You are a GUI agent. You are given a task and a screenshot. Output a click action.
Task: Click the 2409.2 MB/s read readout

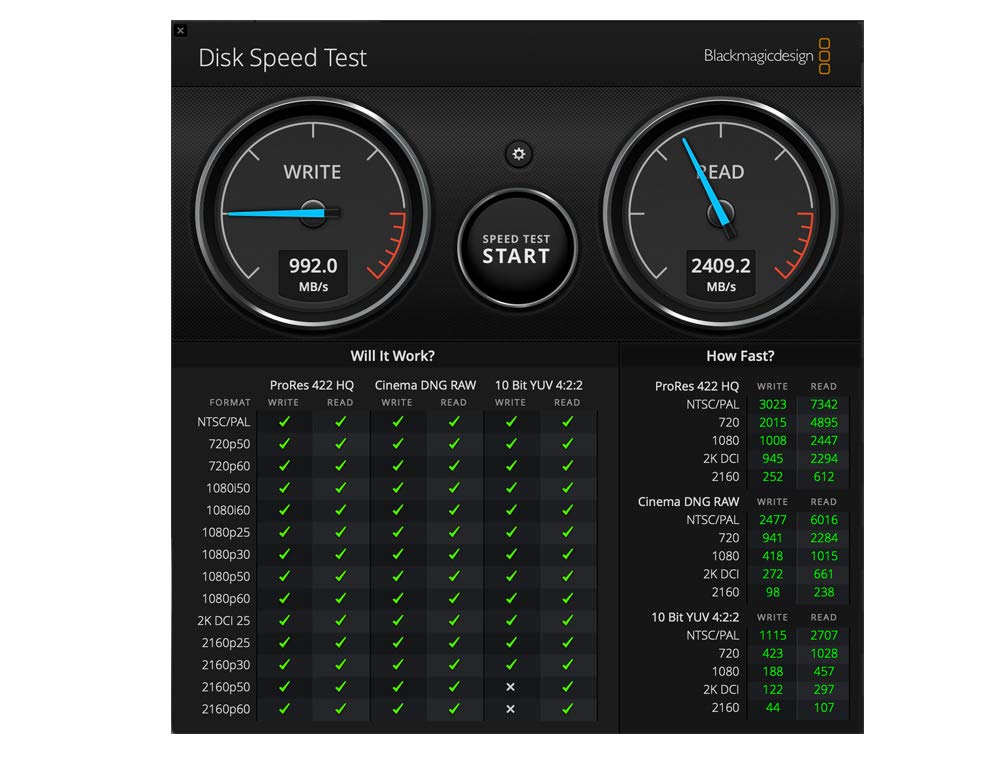721,274
